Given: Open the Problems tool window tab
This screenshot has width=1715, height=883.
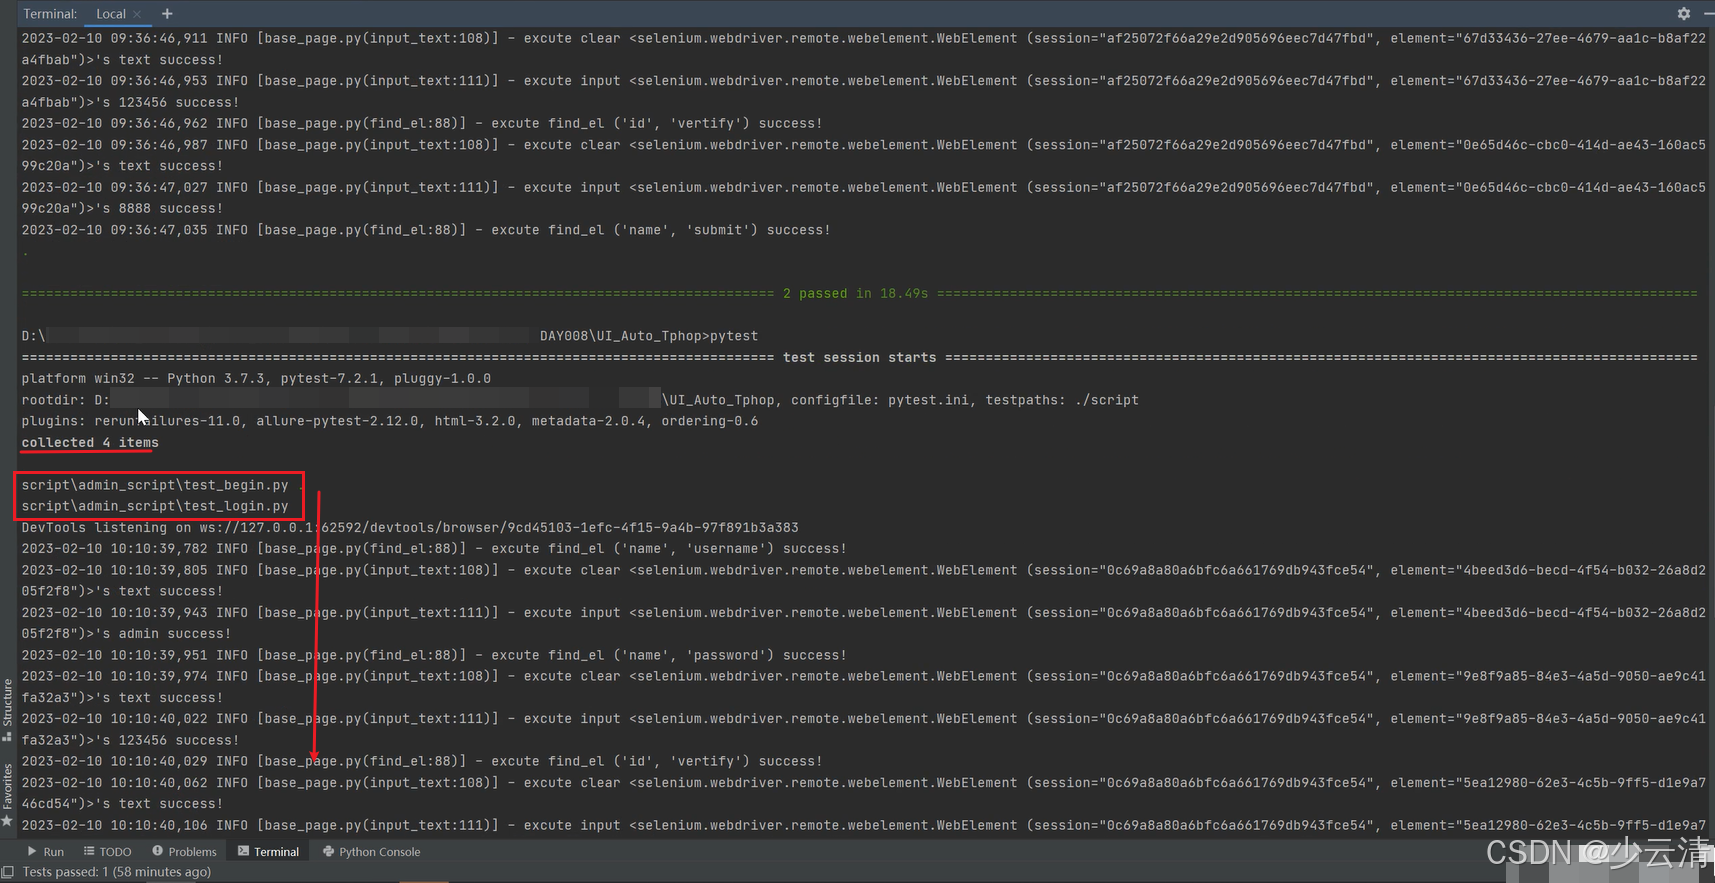Looking at the screenshot, I should coord(184,852).
